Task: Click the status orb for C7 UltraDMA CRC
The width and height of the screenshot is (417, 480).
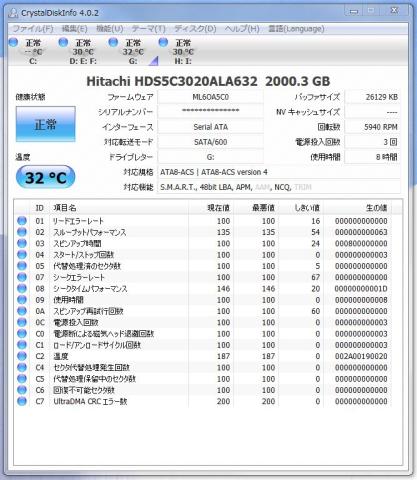Action: 22,401
